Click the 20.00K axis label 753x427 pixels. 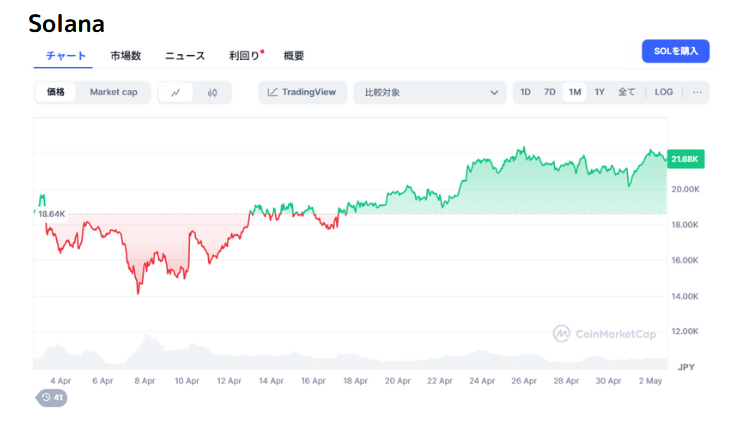685,189
